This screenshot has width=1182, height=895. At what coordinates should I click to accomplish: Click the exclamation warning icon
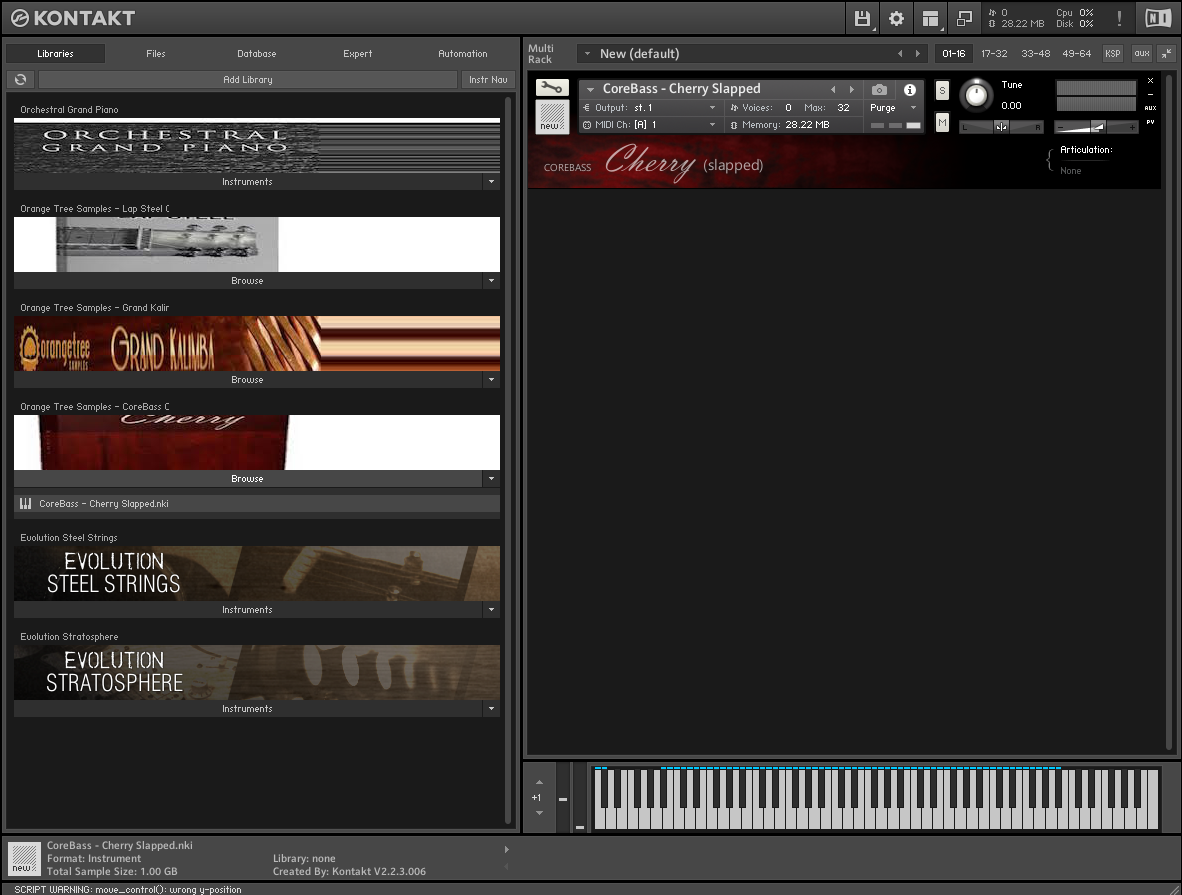click(1119, 18)
